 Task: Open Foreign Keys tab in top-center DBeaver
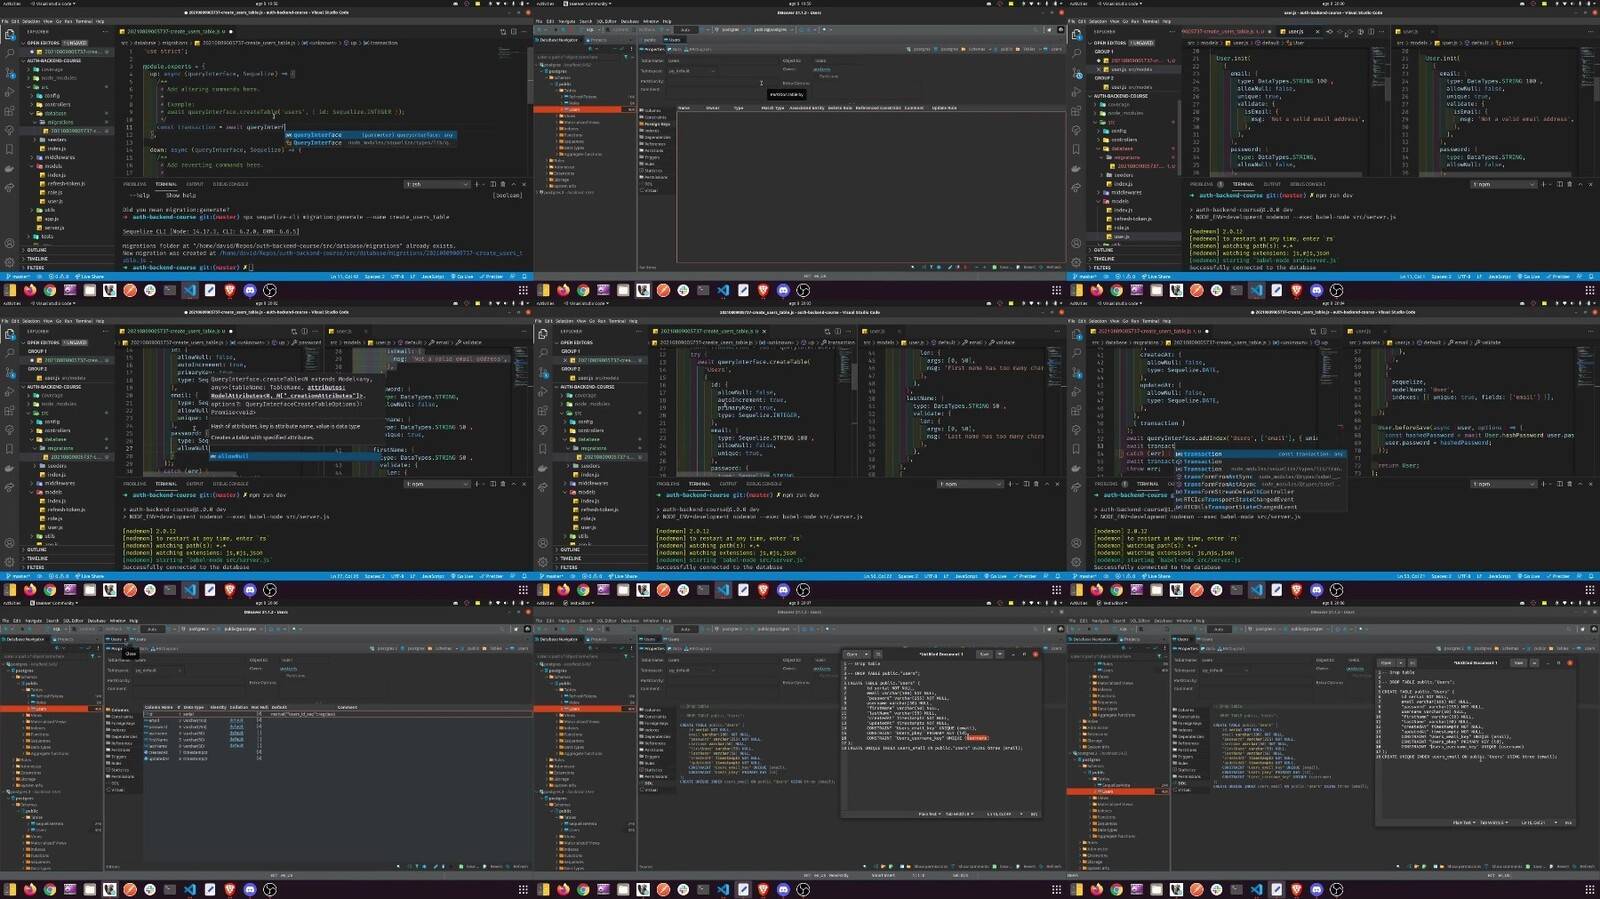pyautogui.click(x=656, y=124)
